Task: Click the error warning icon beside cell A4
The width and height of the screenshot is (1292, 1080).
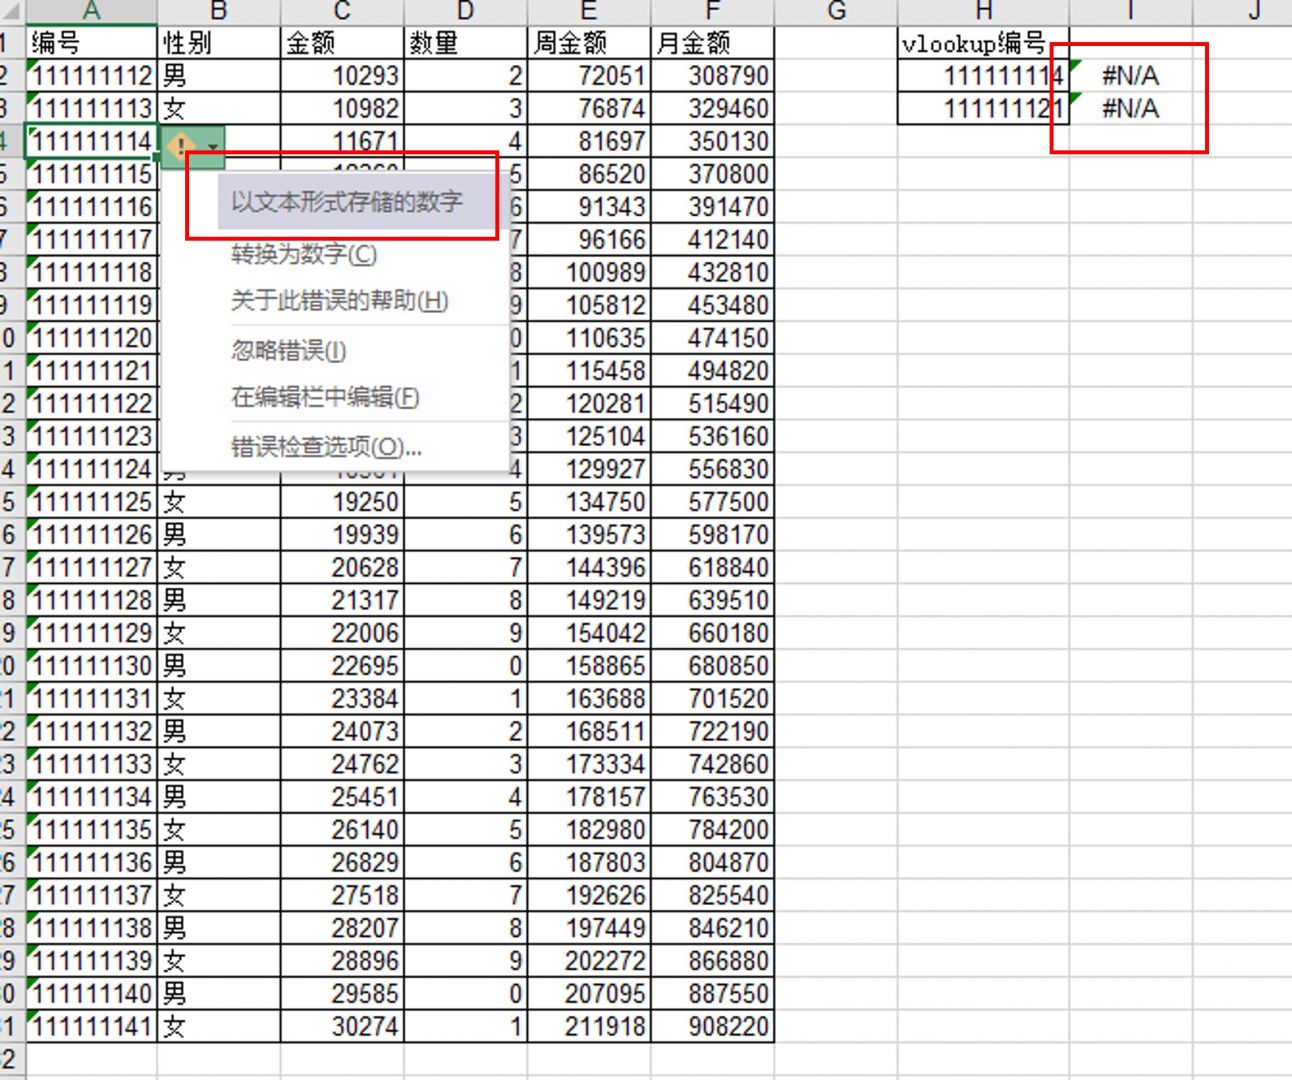Action: [x=181, y=147]
